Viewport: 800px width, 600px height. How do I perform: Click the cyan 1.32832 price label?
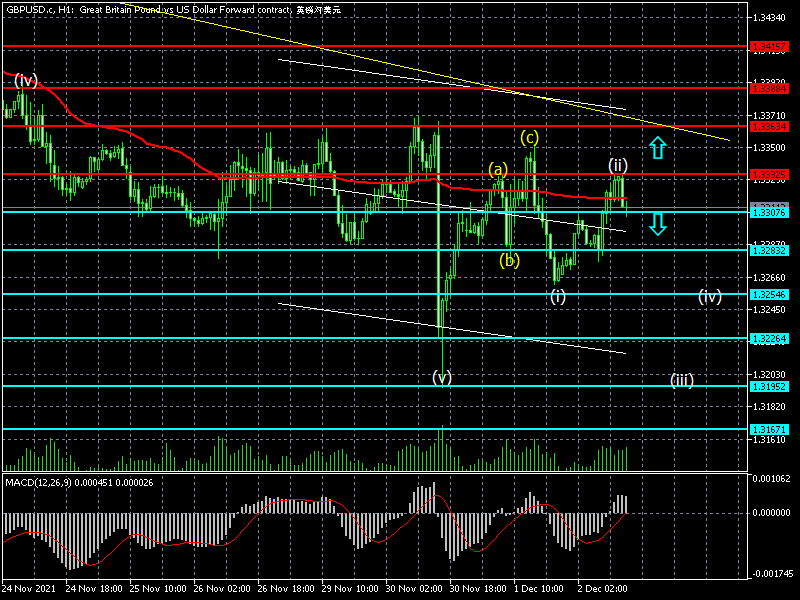click(769, 251)
